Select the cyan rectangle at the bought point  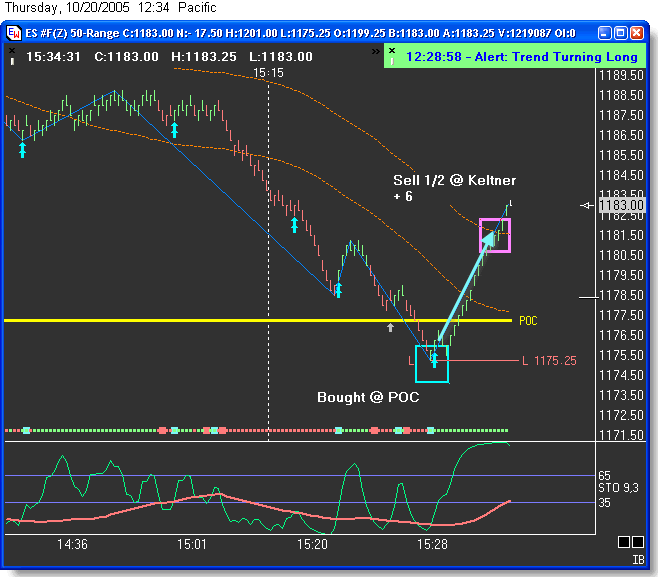(432, 364)
